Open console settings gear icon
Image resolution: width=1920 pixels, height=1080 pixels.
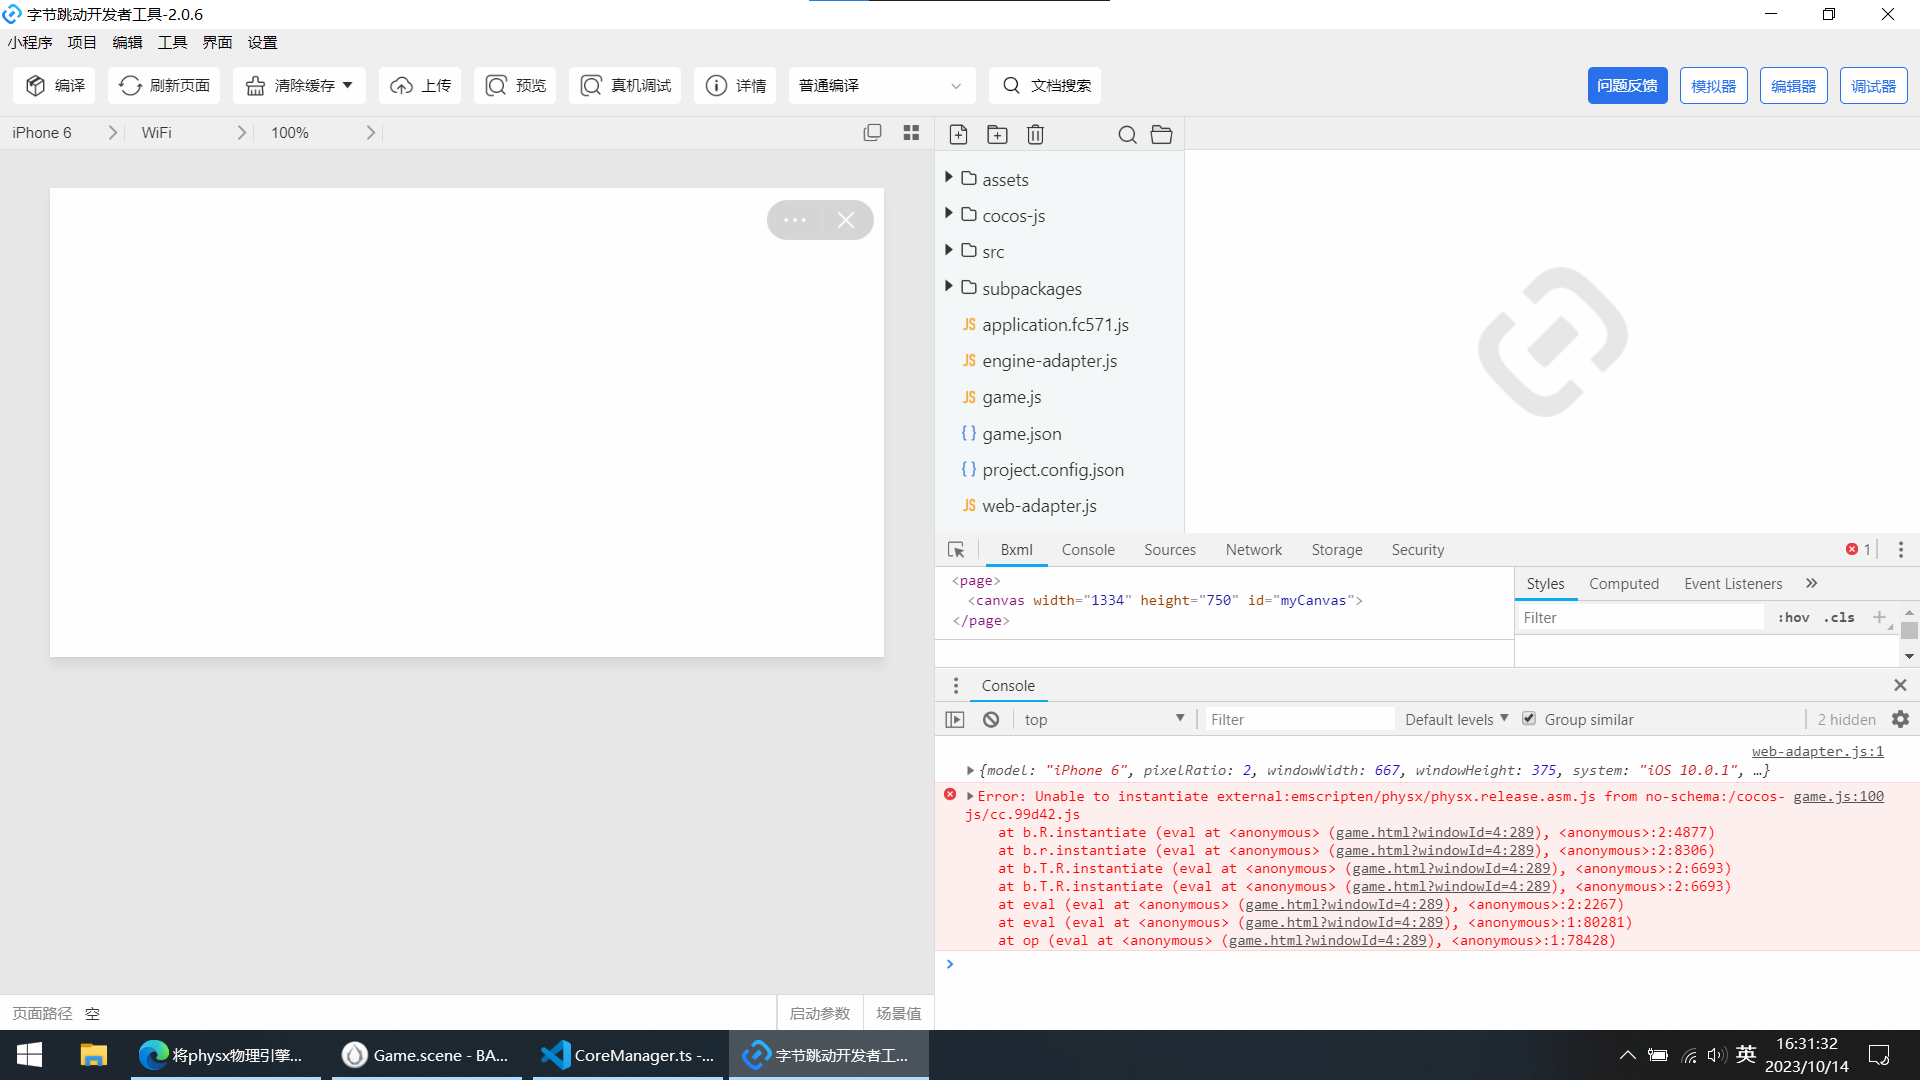1900,719
